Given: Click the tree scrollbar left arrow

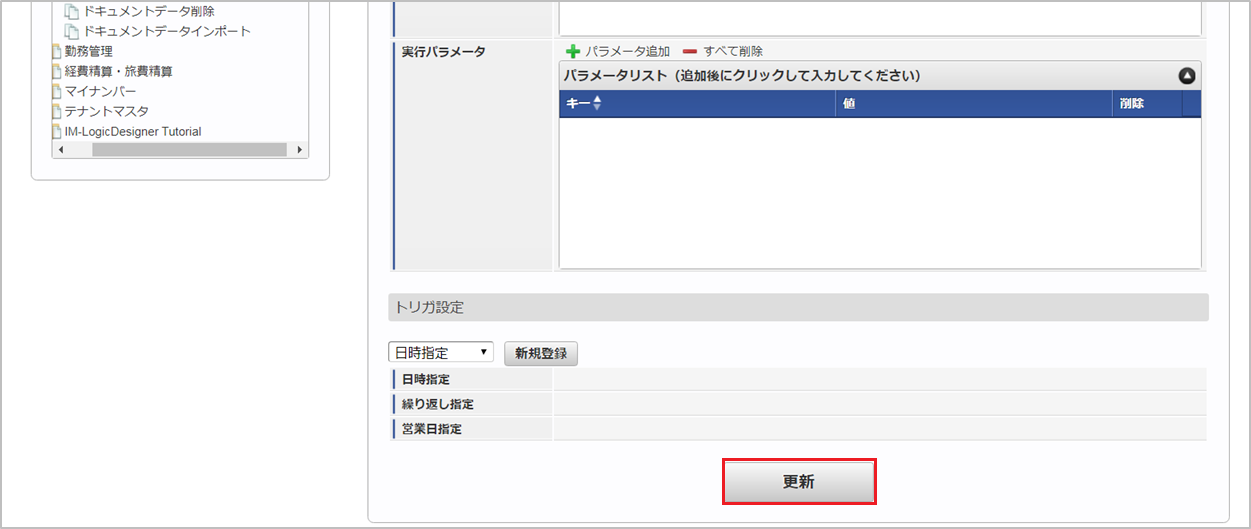Looking at the screenshot, I should 61,149.
